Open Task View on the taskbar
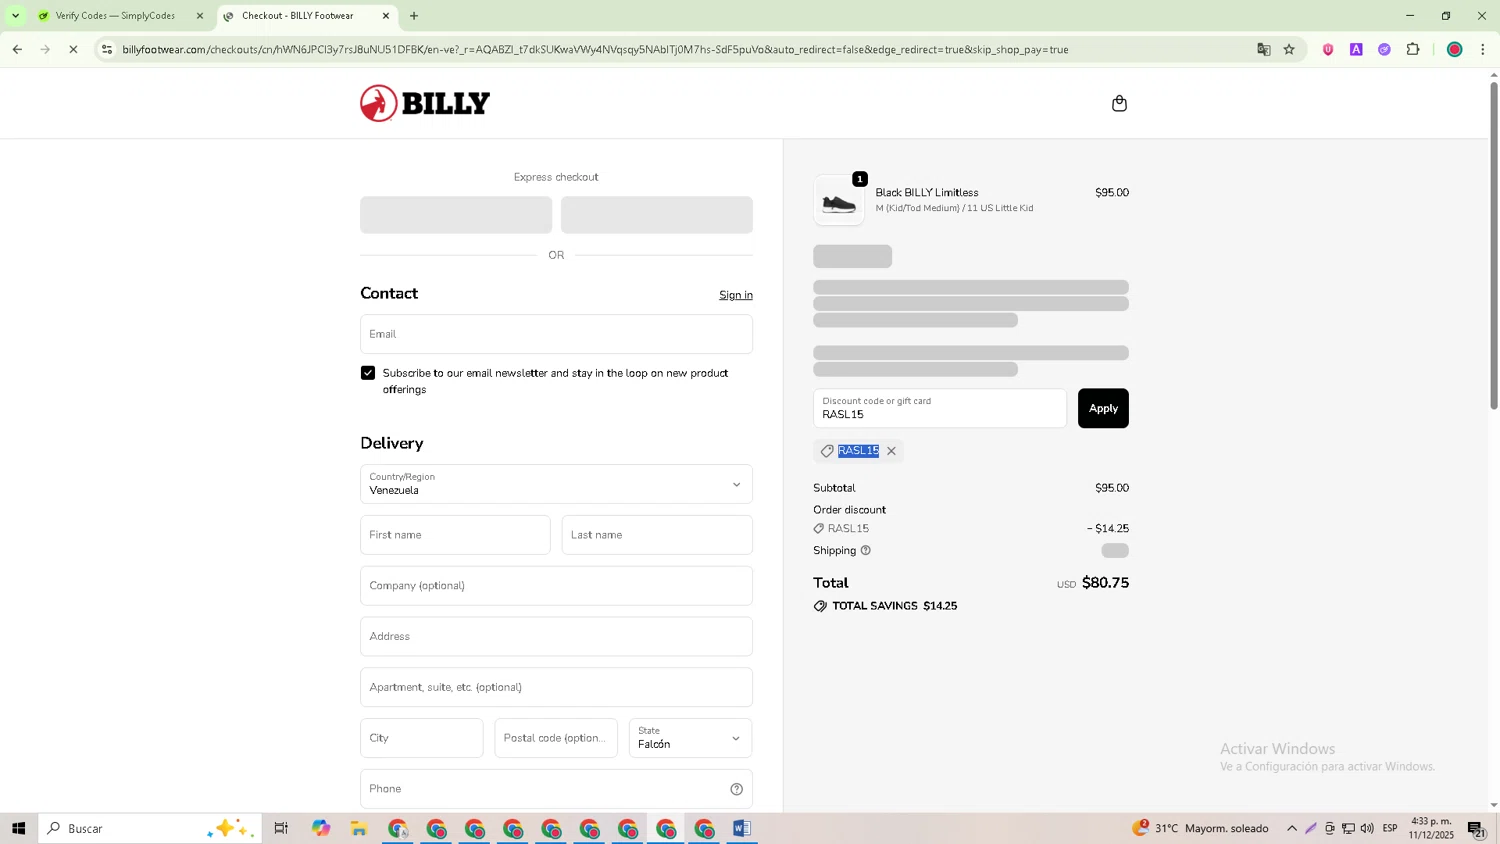Screen dimensions: 1500x844 (x=281, y=828)
